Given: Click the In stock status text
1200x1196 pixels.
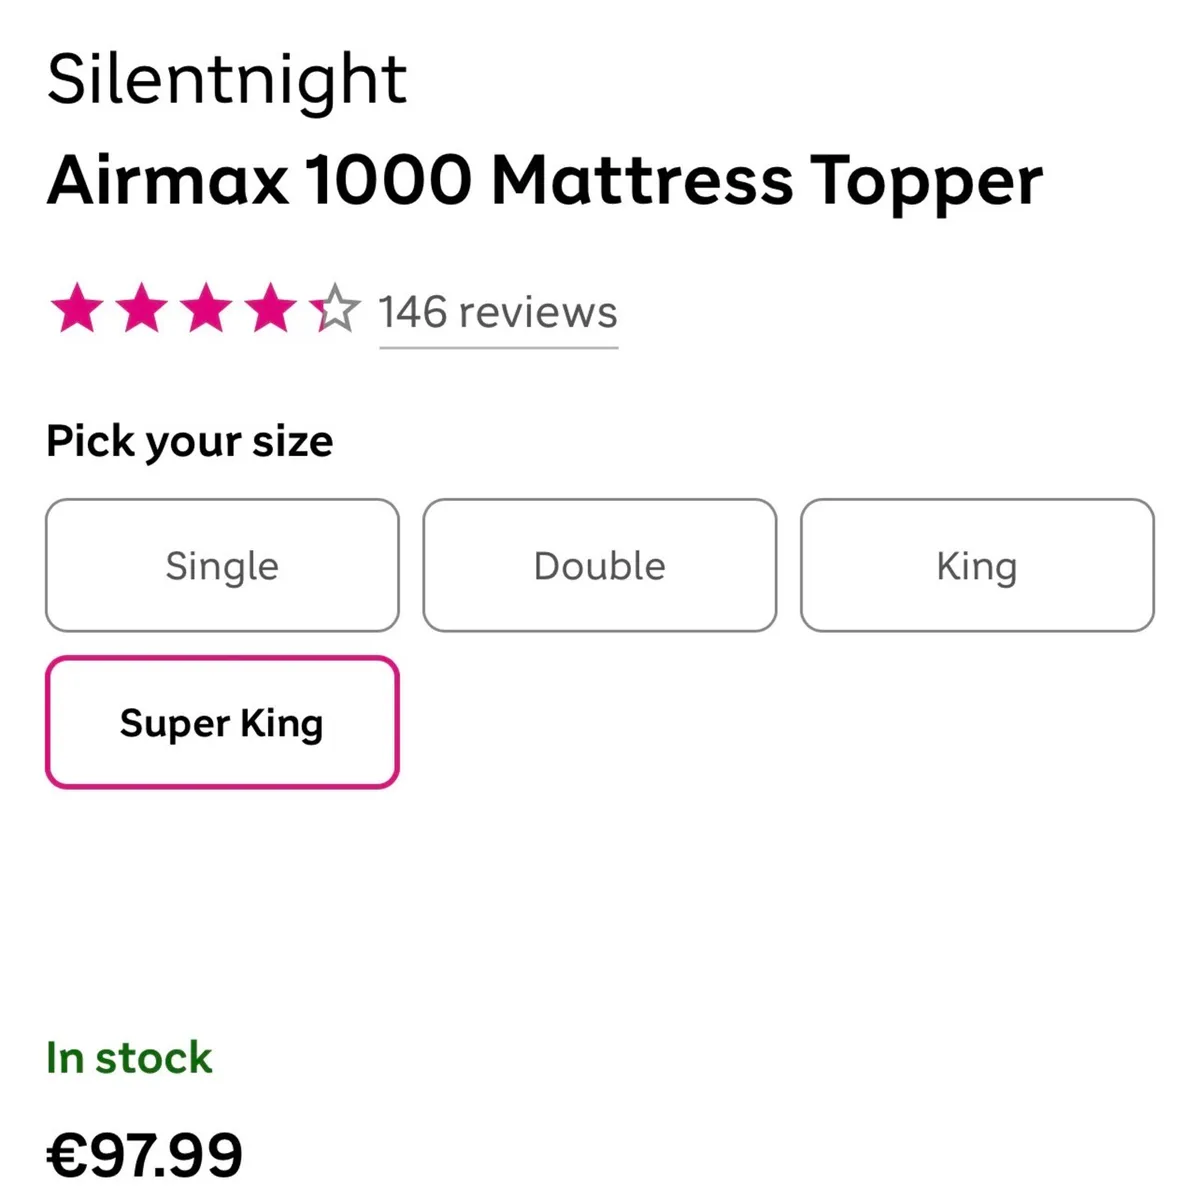Looking at the screenshot, I should tap(129, 1058).
